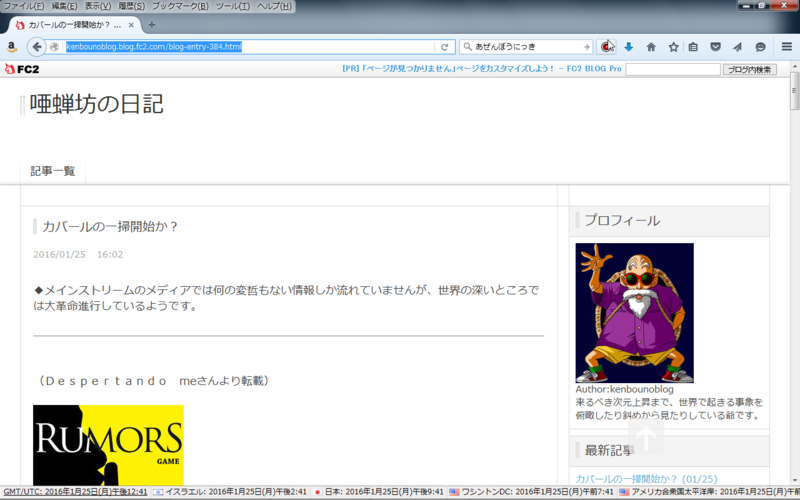
Task: Click the scroll-to-top arrow button
Action: coord(646,437)
